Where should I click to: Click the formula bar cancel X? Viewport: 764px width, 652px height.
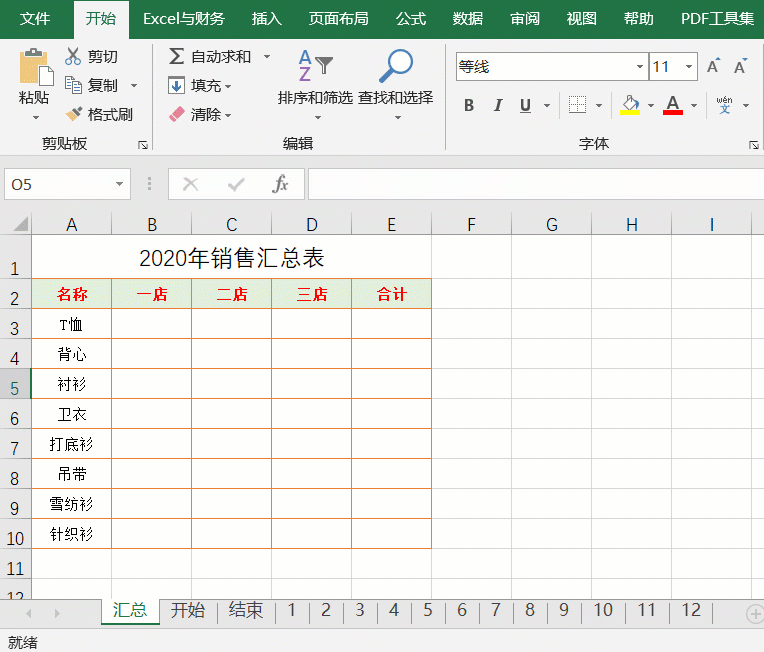coord(191,184)
